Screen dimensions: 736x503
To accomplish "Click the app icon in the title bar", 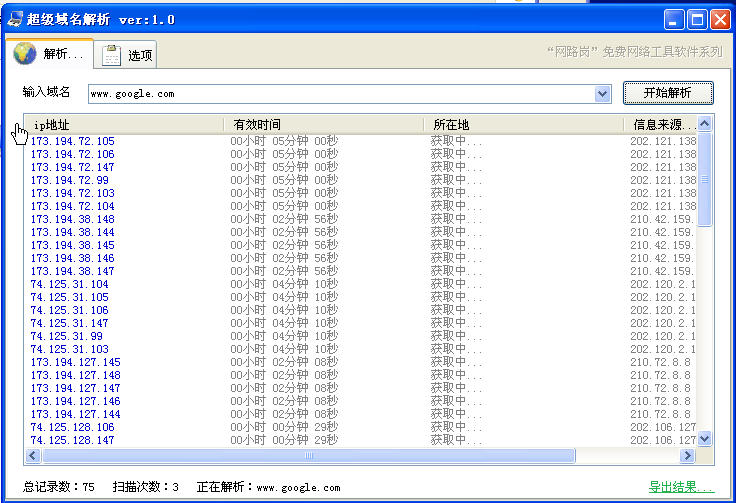I will [x=15, y=19].
